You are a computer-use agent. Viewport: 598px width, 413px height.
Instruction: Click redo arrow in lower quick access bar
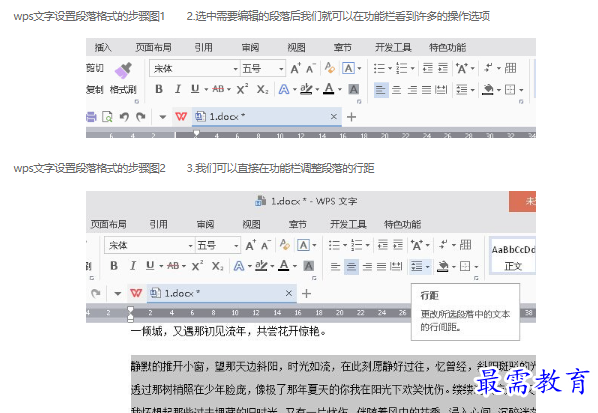(x=96, y=293)
